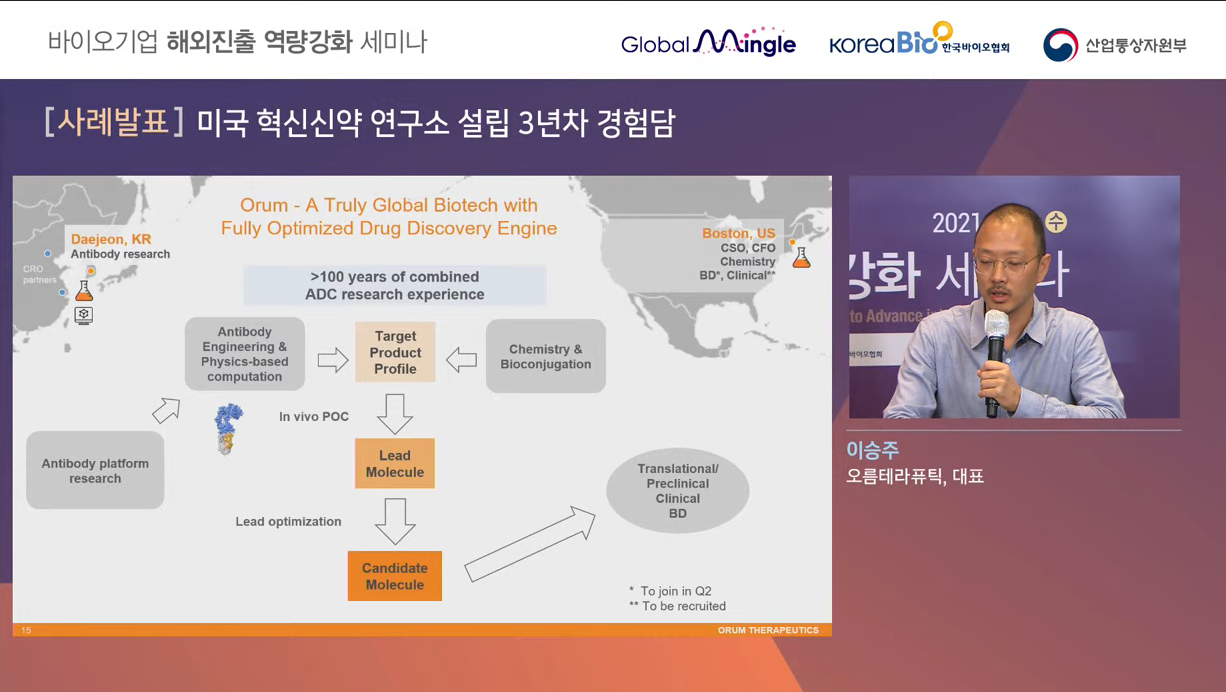This screenshot has height=692, width=1226.
Task: Click the arrow pointing right to Target Product Profile
Action: [333, 360]
